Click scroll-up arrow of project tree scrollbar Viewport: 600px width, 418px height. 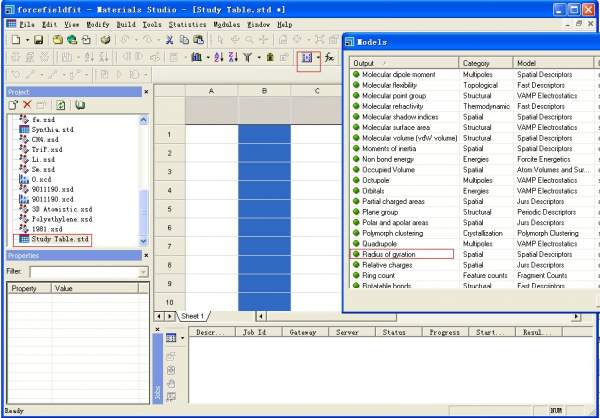tap(143, 120)
